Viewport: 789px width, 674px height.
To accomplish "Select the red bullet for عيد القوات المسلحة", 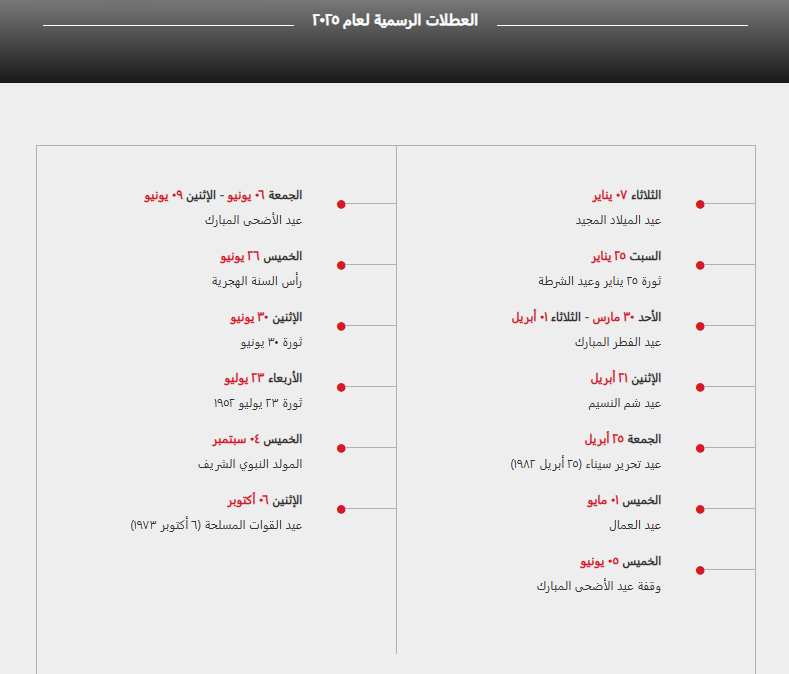I will [341, 509].
